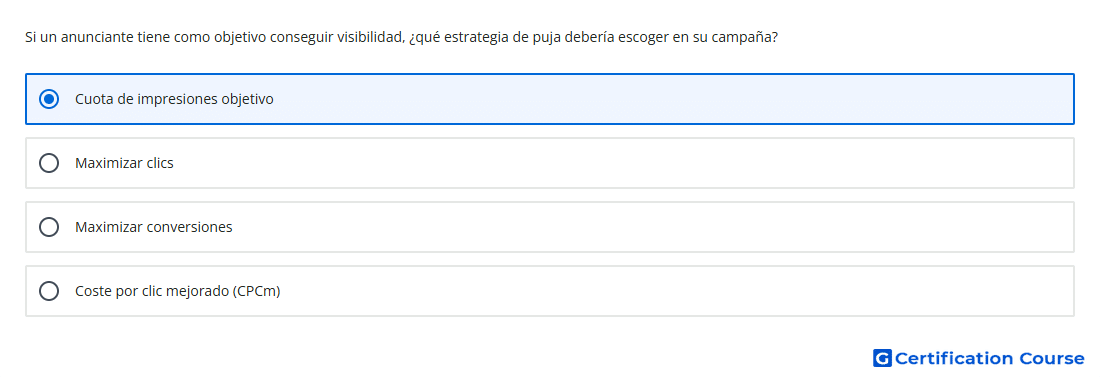
Task: Click the 'Coste por clic mejorado (CPCm)' label
Action: click(177, 291)
